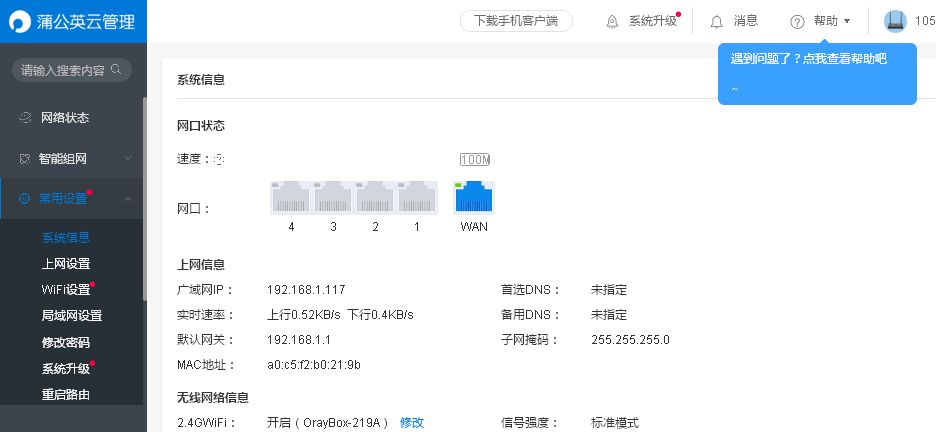The image size is (936, 432).
Task: Click the rocket 系统升级 icon in header
Action: 612,22
